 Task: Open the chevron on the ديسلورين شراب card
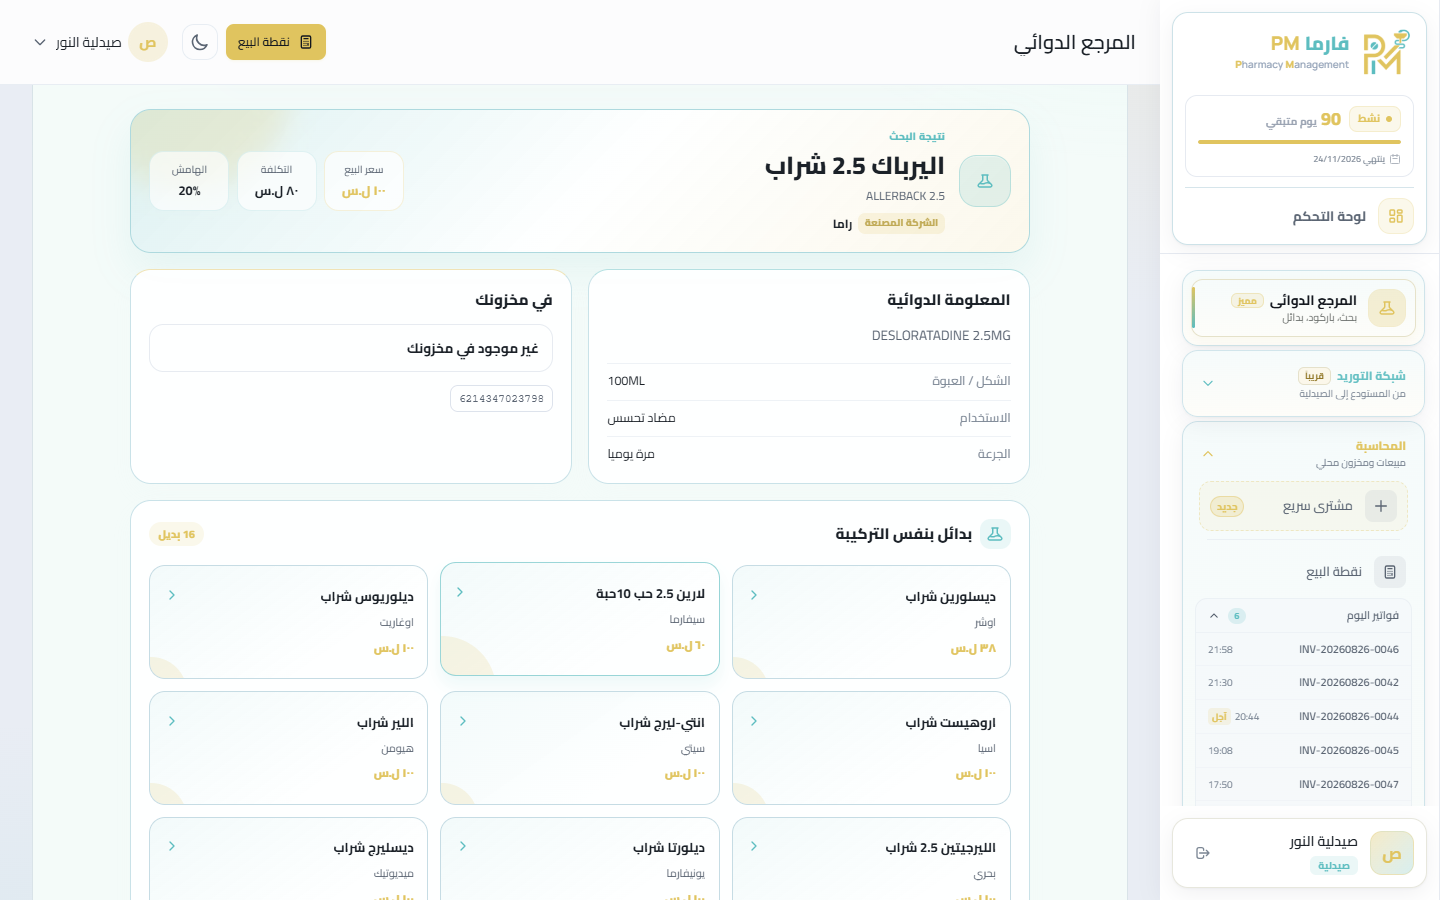[x=754, y=595]
